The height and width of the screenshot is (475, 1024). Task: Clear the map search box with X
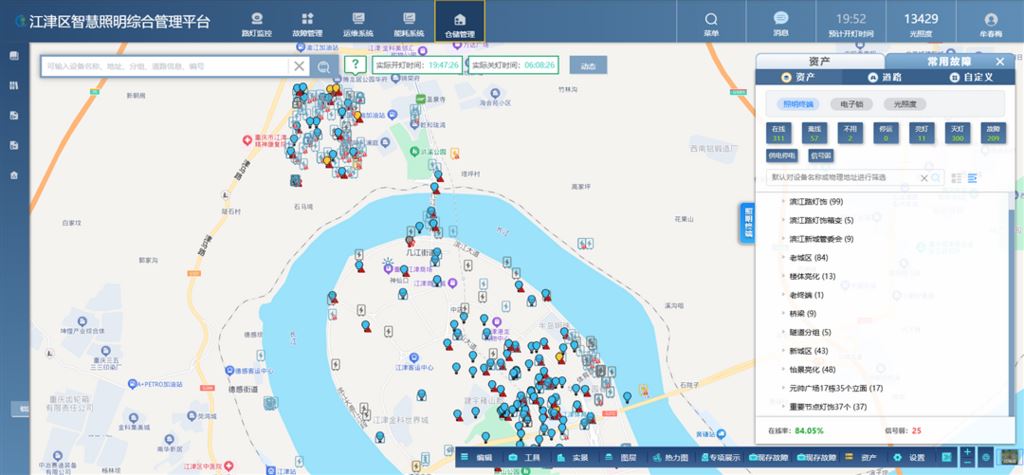click(x=298, y=66)
